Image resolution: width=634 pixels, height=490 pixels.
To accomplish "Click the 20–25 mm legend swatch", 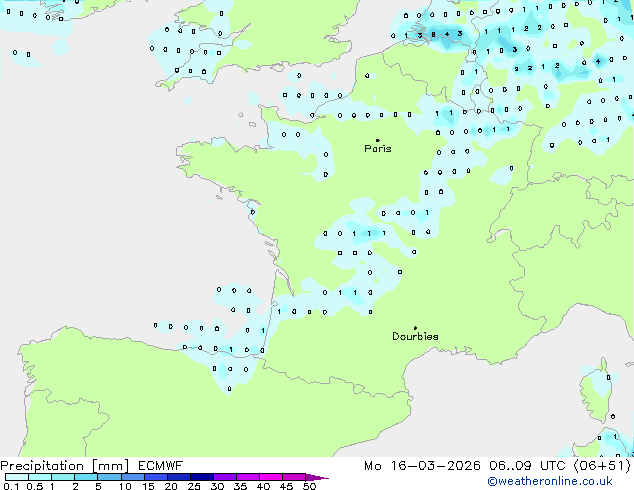I will click(178, 477).
